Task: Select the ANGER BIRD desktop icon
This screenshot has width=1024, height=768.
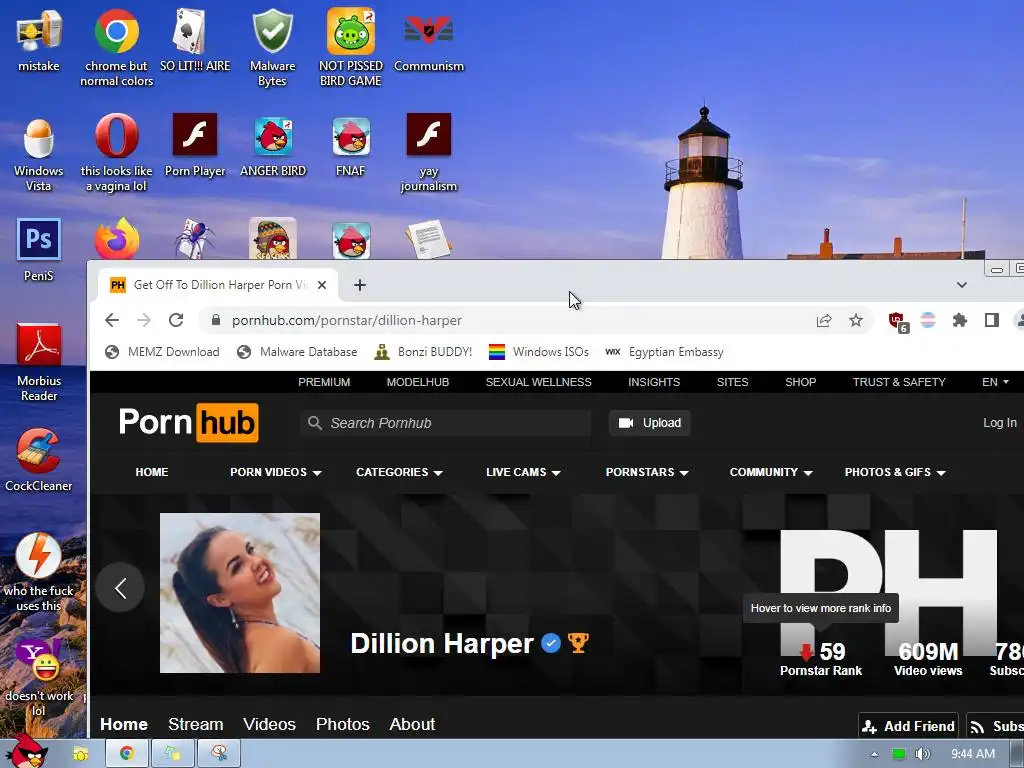Action: coord(273,146)
